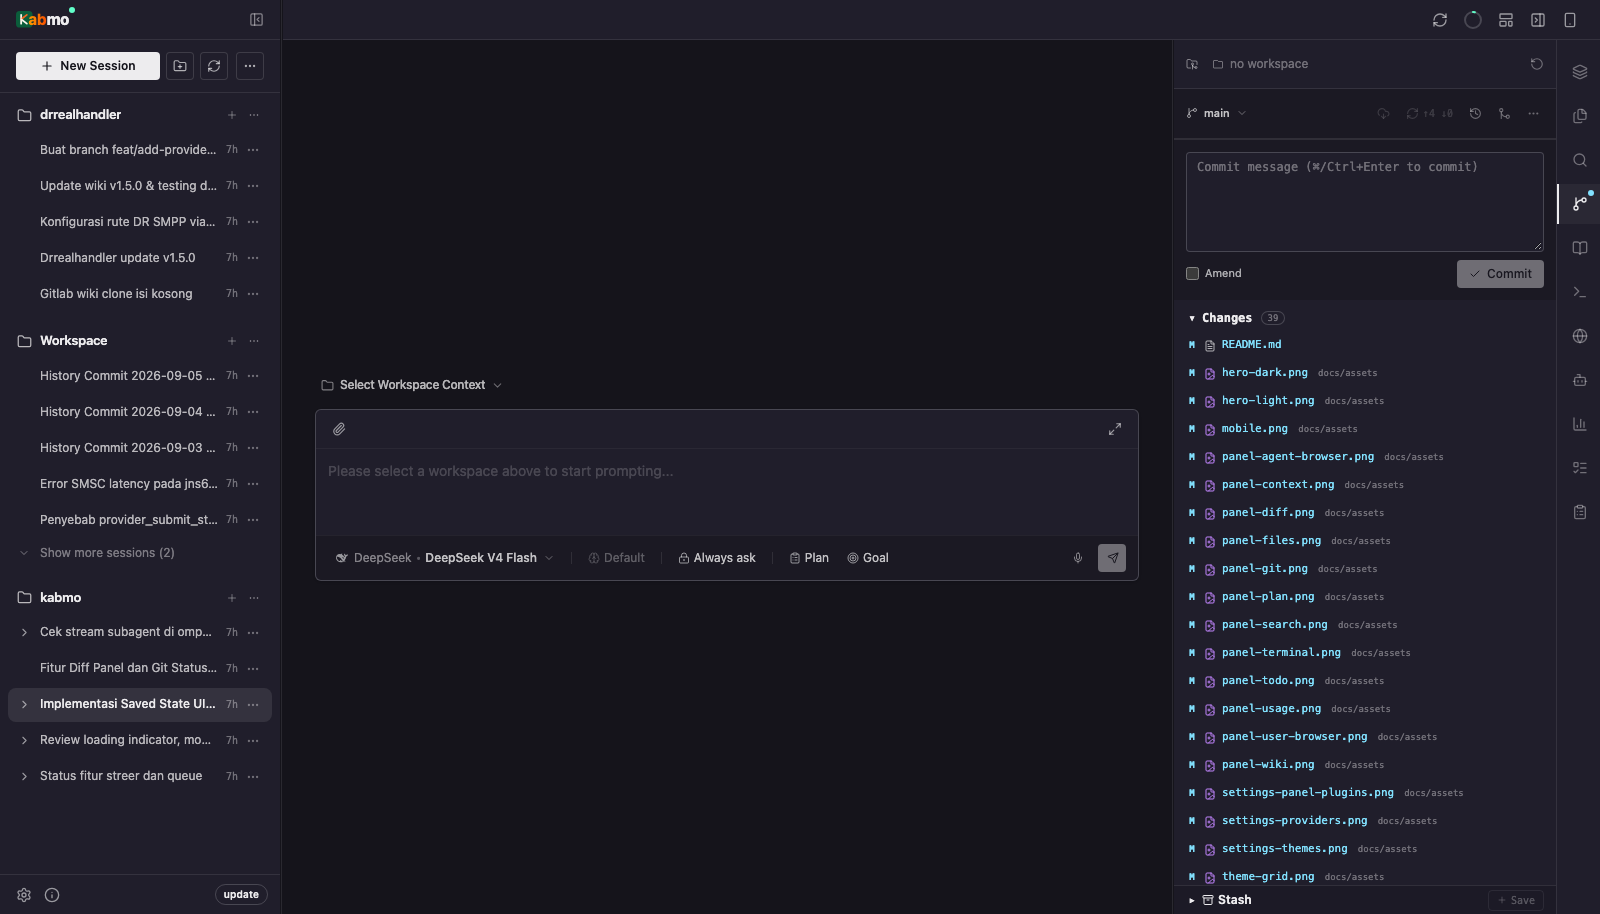The image size is (1600, 914).
Task: Click into the commit message field
Action: [x=1365, y=202]
